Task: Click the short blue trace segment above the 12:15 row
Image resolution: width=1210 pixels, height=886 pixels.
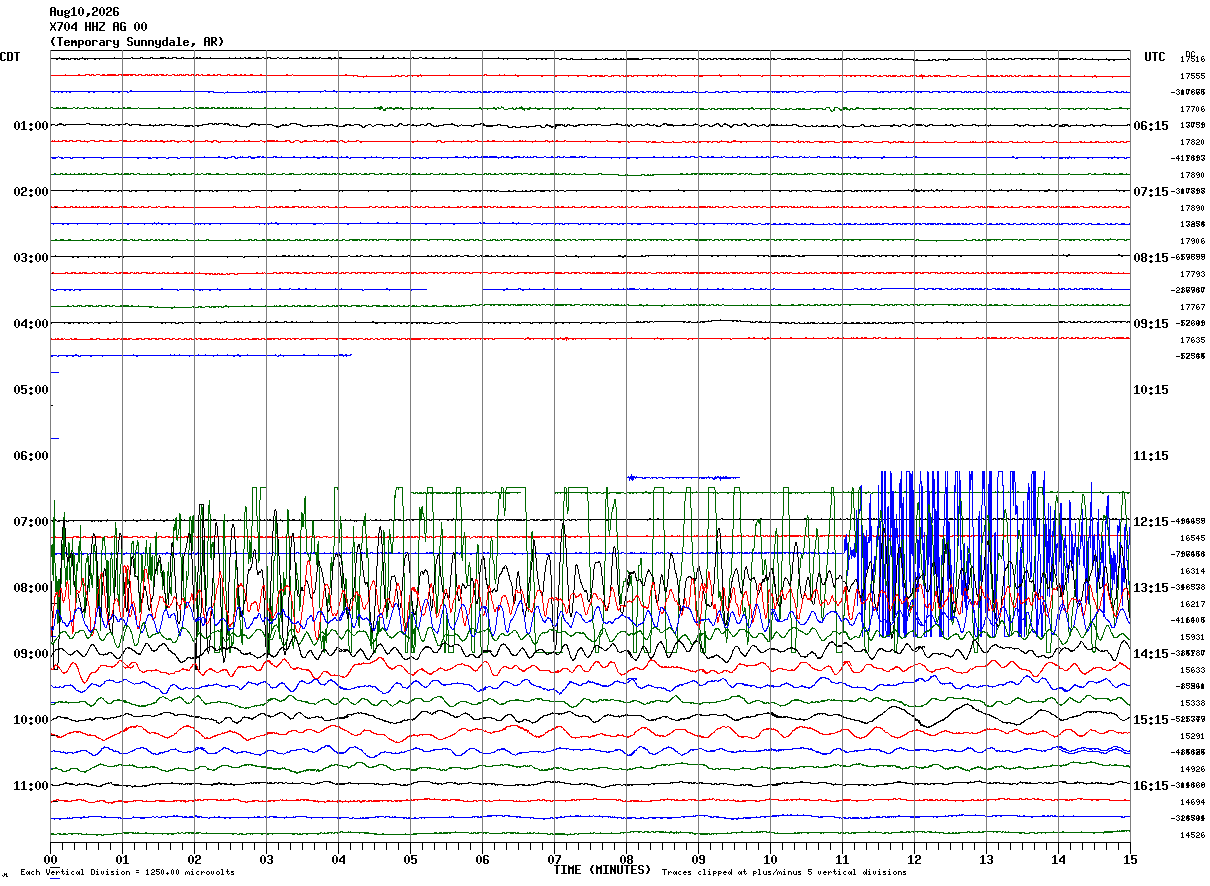Action: pyautogui.click(x=683, y=477)
